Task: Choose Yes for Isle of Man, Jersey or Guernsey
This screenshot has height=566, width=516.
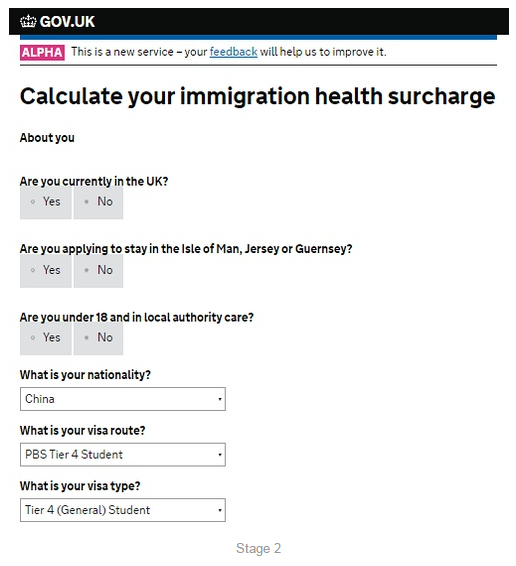Action: [x=45, y=270]
